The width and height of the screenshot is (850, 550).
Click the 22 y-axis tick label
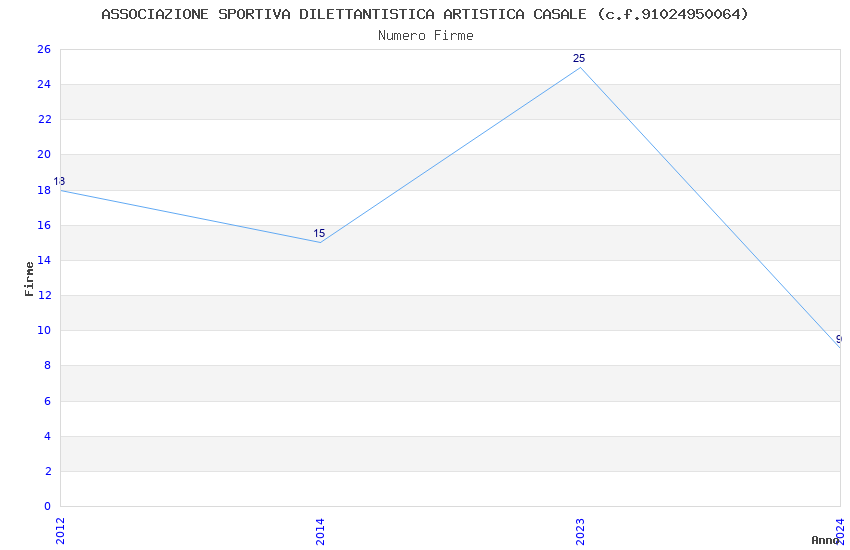pos(44,119)
